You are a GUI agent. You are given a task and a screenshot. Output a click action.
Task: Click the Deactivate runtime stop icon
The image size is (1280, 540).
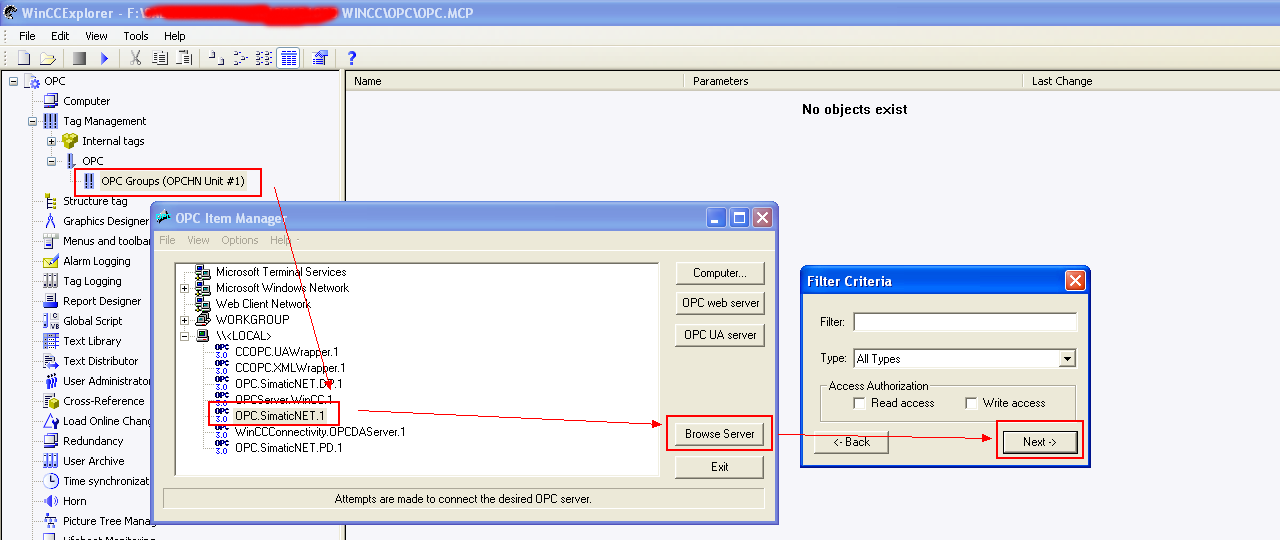(79, 59)
